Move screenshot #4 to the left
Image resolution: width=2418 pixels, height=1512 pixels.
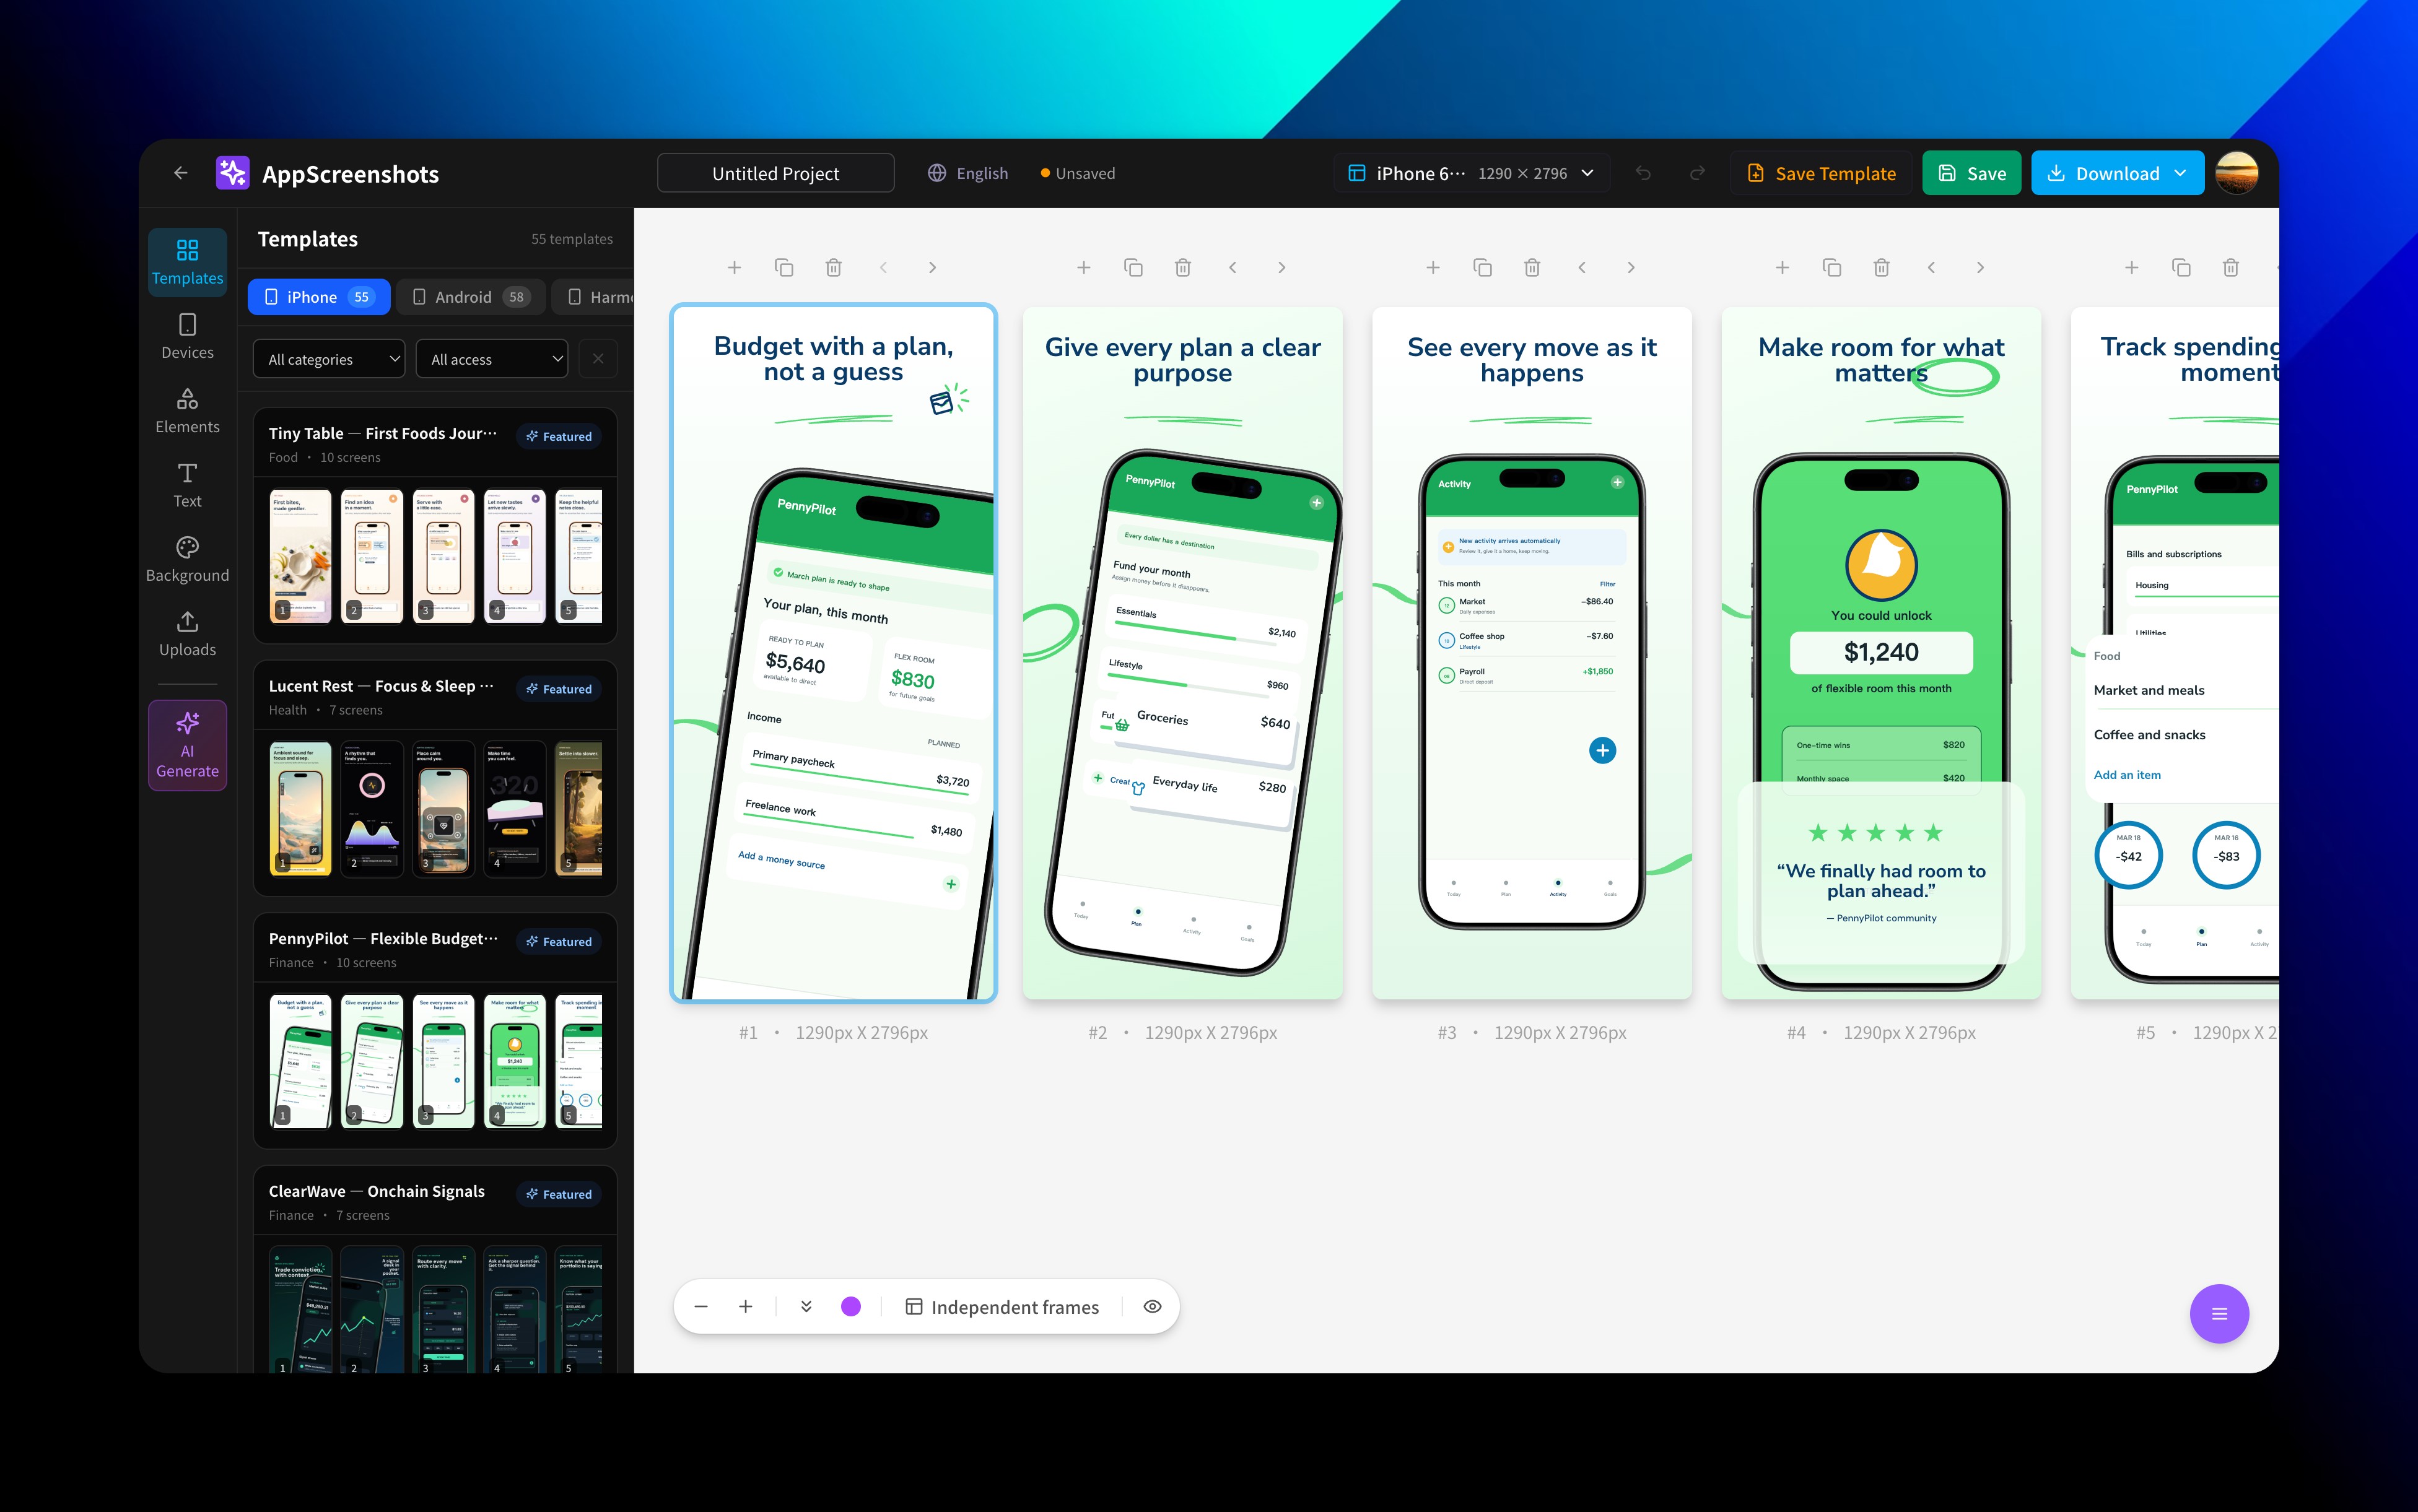click(x=1931, y=267)
